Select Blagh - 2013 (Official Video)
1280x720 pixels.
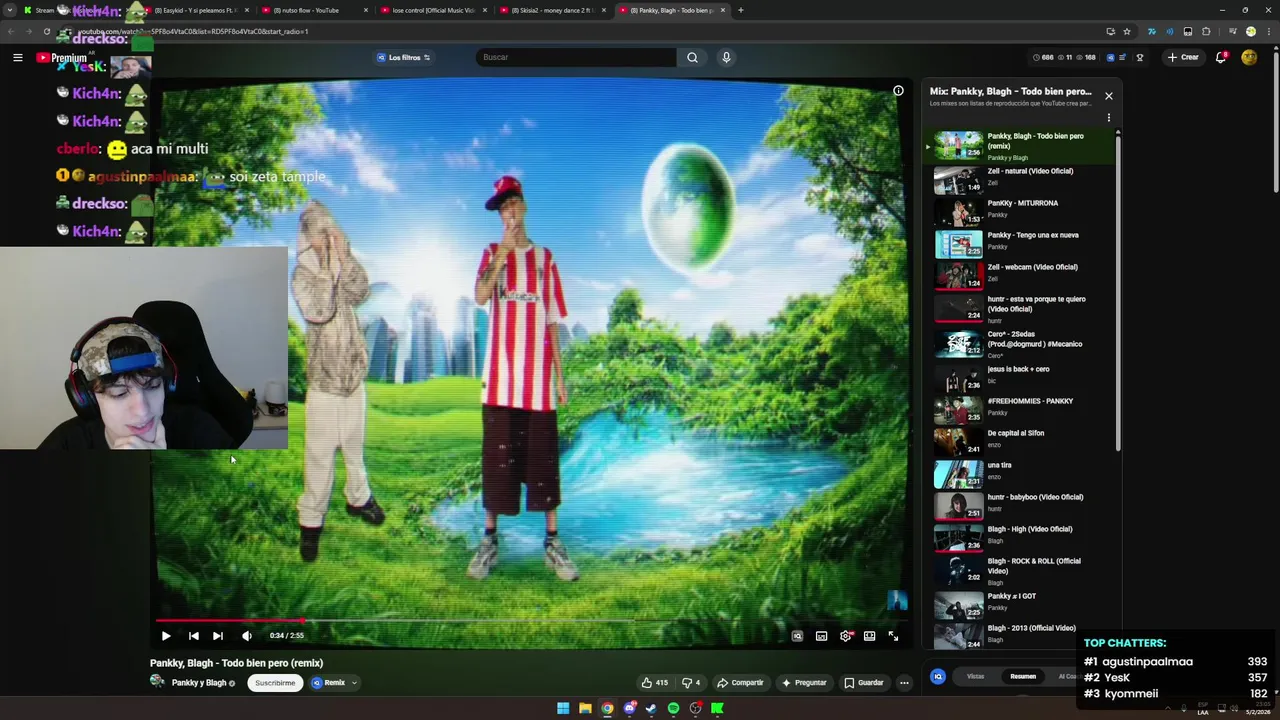[x=1022, y=635]
